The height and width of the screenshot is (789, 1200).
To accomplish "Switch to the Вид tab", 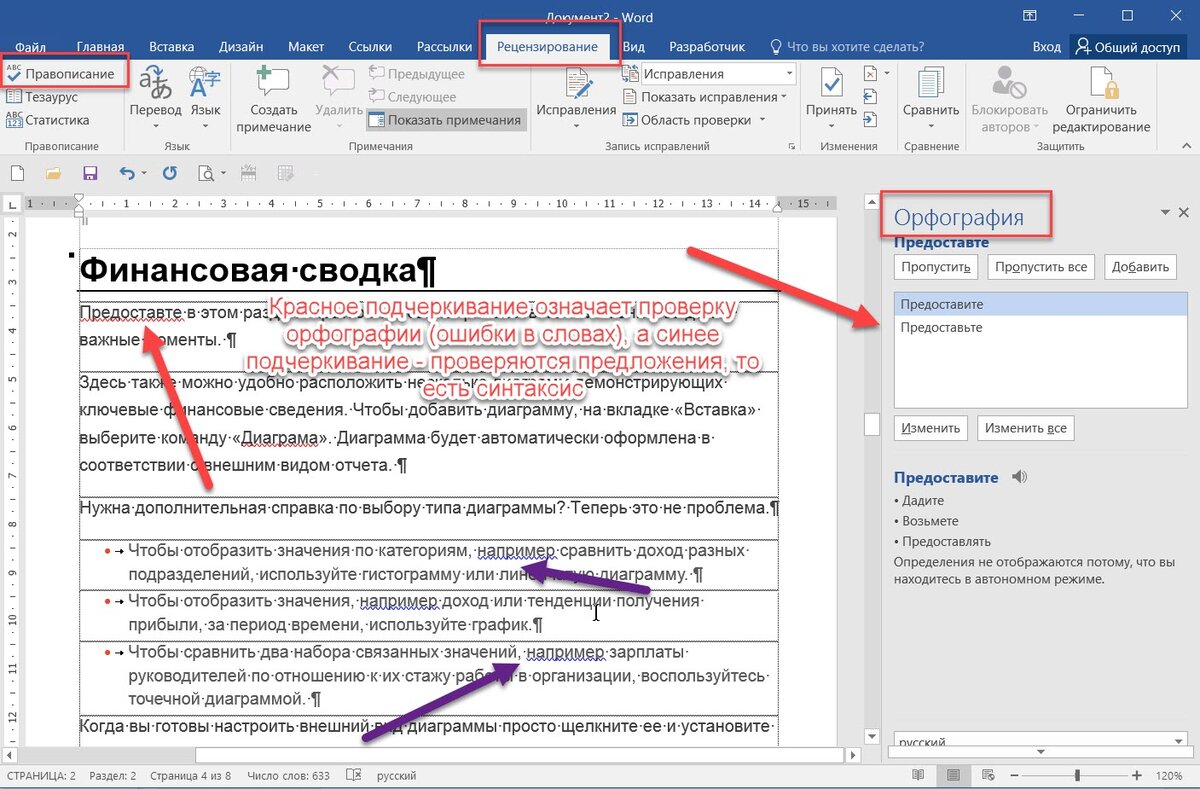I will click(x=633, y=47).
